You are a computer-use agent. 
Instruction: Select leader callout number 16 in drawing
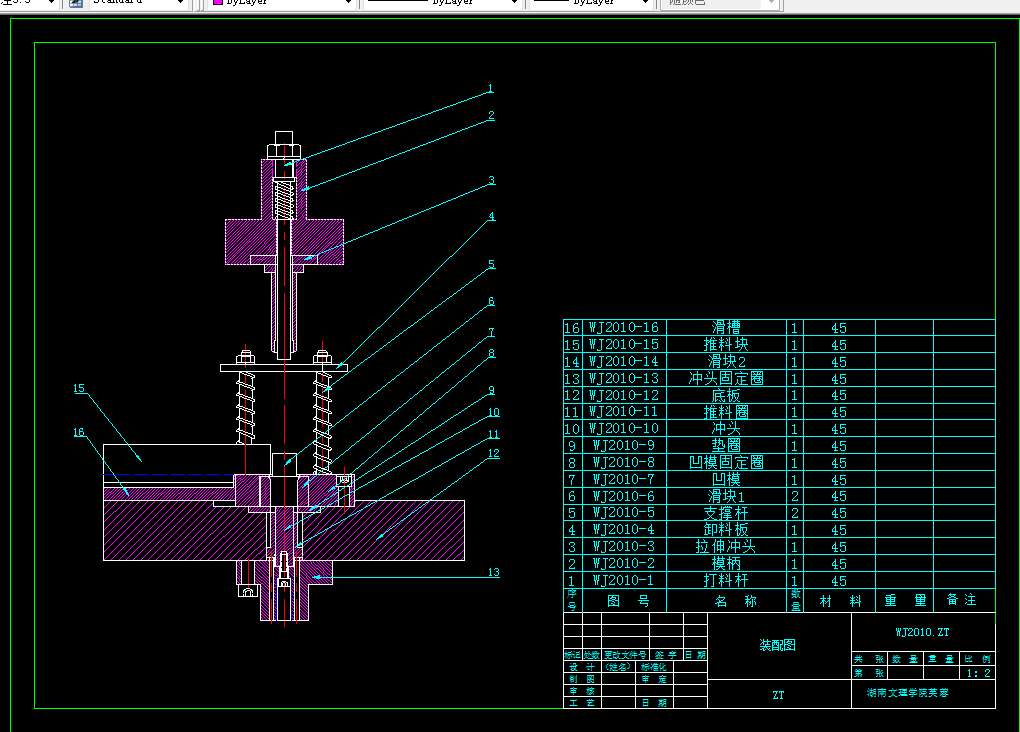[79, 432]
